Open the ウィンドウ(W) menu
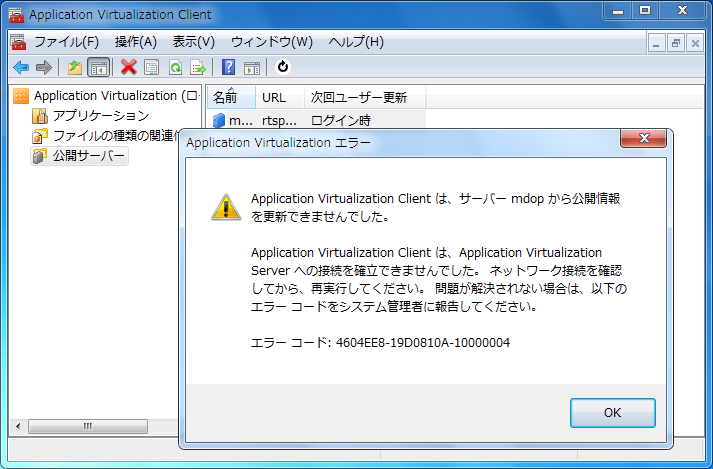This screenshot has width=713, height=469. pos(272,42)
